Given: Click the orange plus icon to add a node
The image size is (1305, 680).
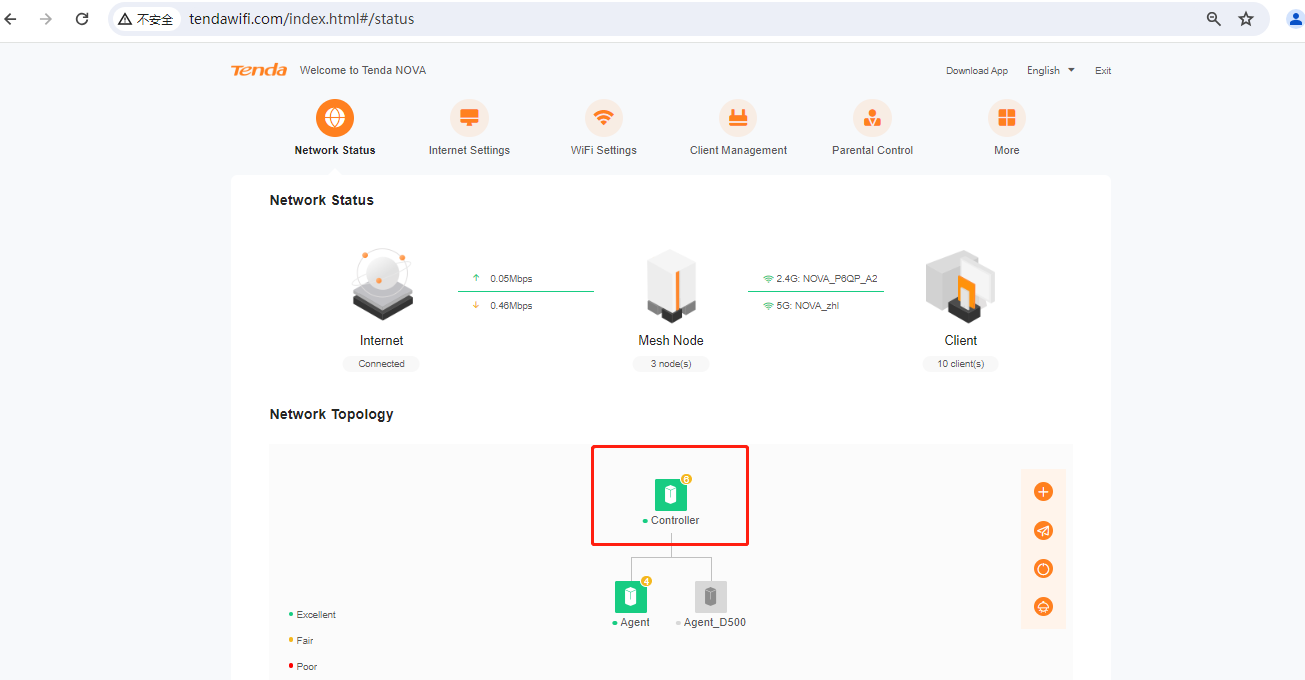Looking at the screenshot, I should (x=1043, y=492).
